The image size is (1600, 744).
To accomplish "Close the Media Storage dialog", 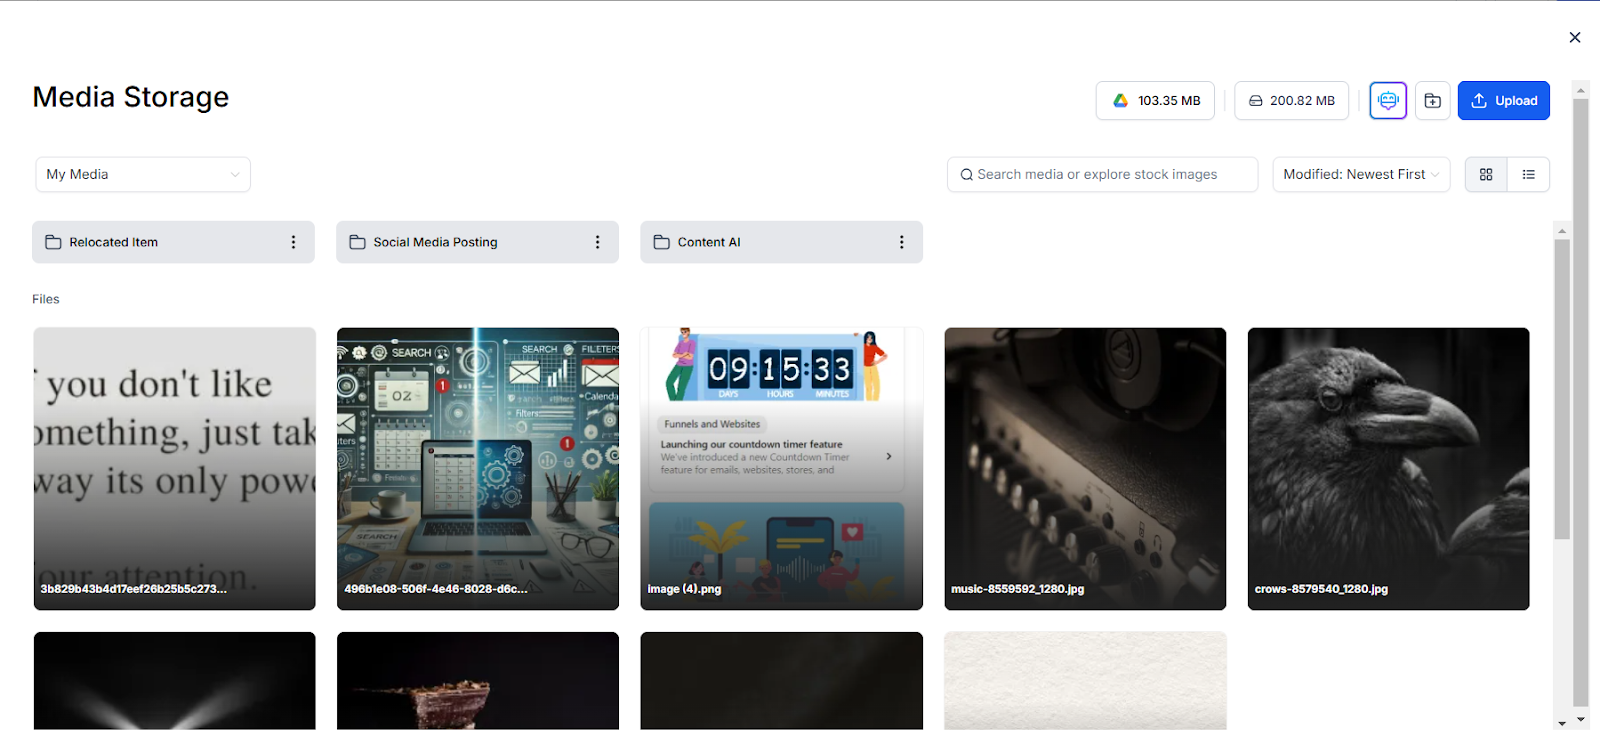I will click(x=1575, y=38).
